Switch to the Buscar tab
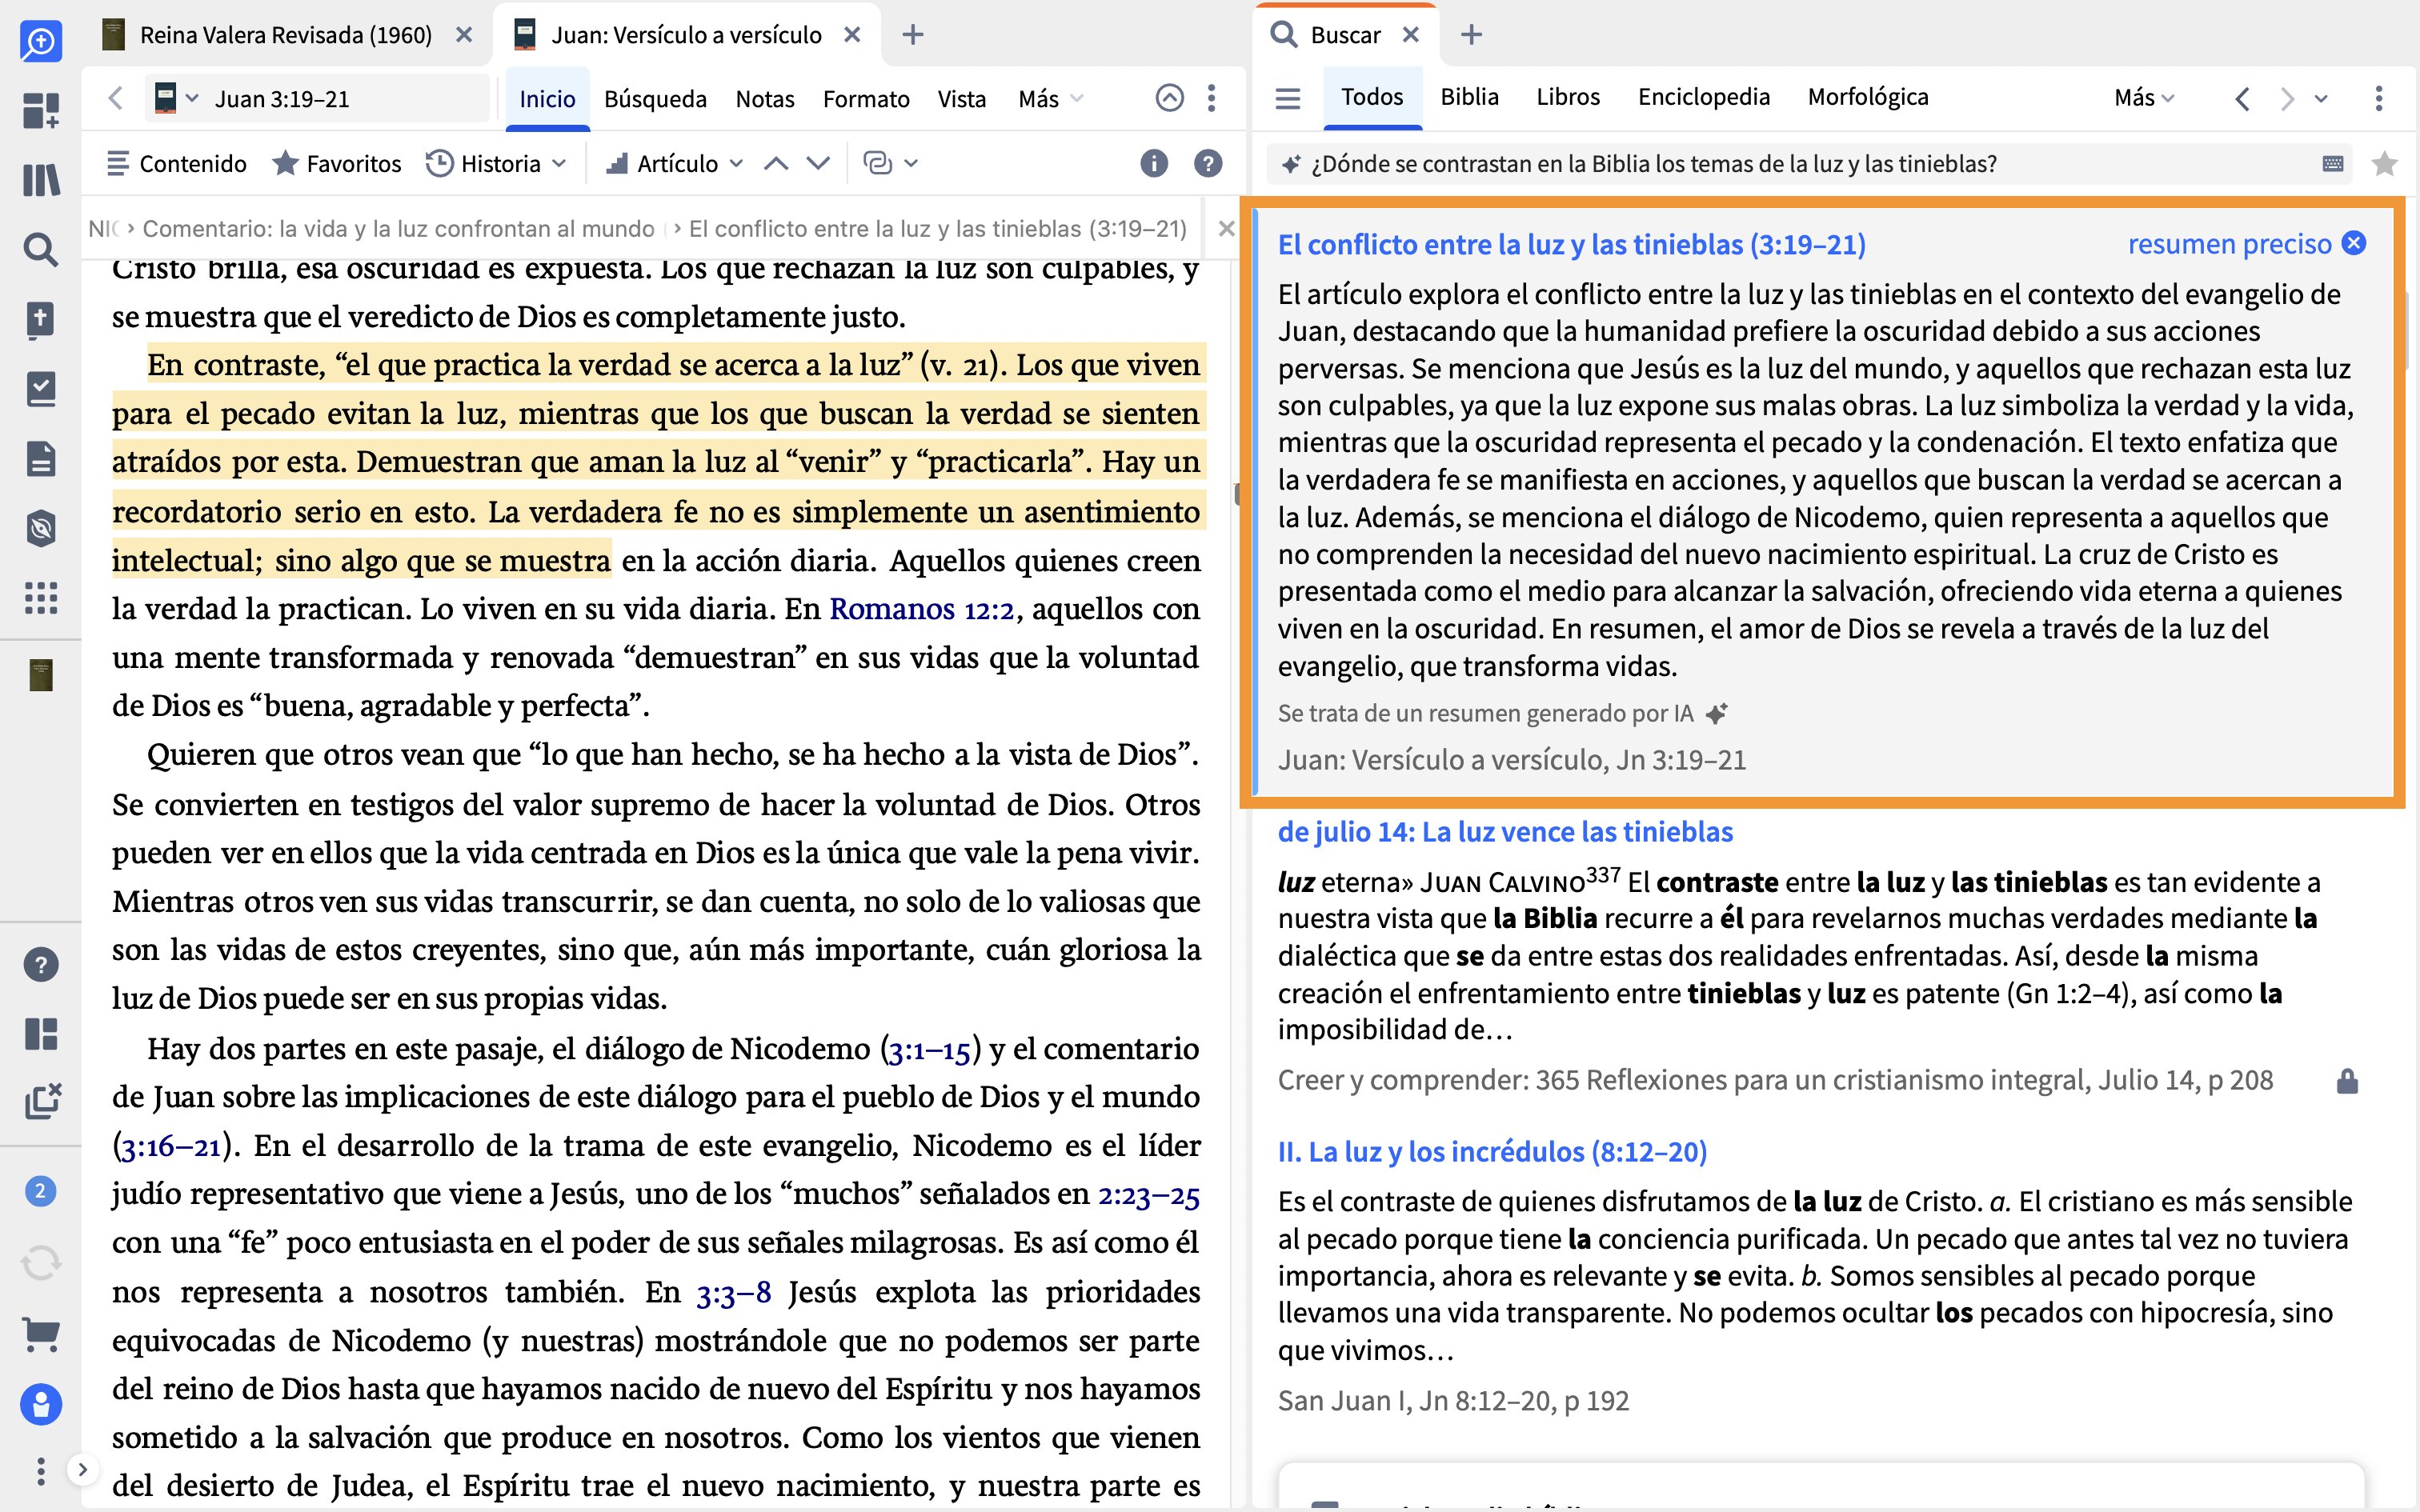Image resolution: width=2420 pixels, height=1512 pixels. click(x=1344, y=35)
